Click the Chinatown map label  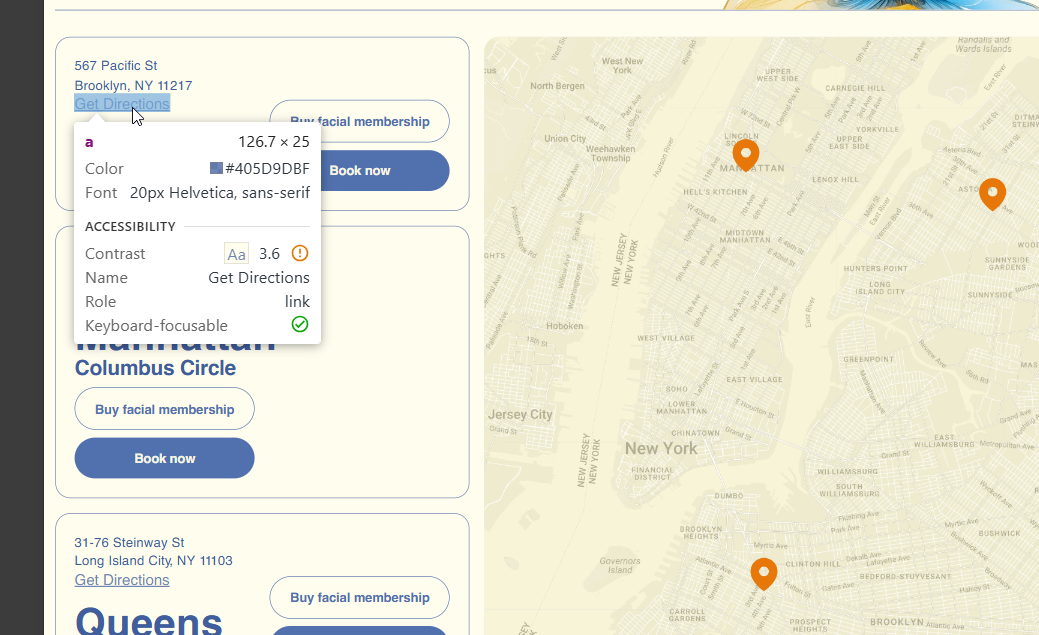coord(695,433)
